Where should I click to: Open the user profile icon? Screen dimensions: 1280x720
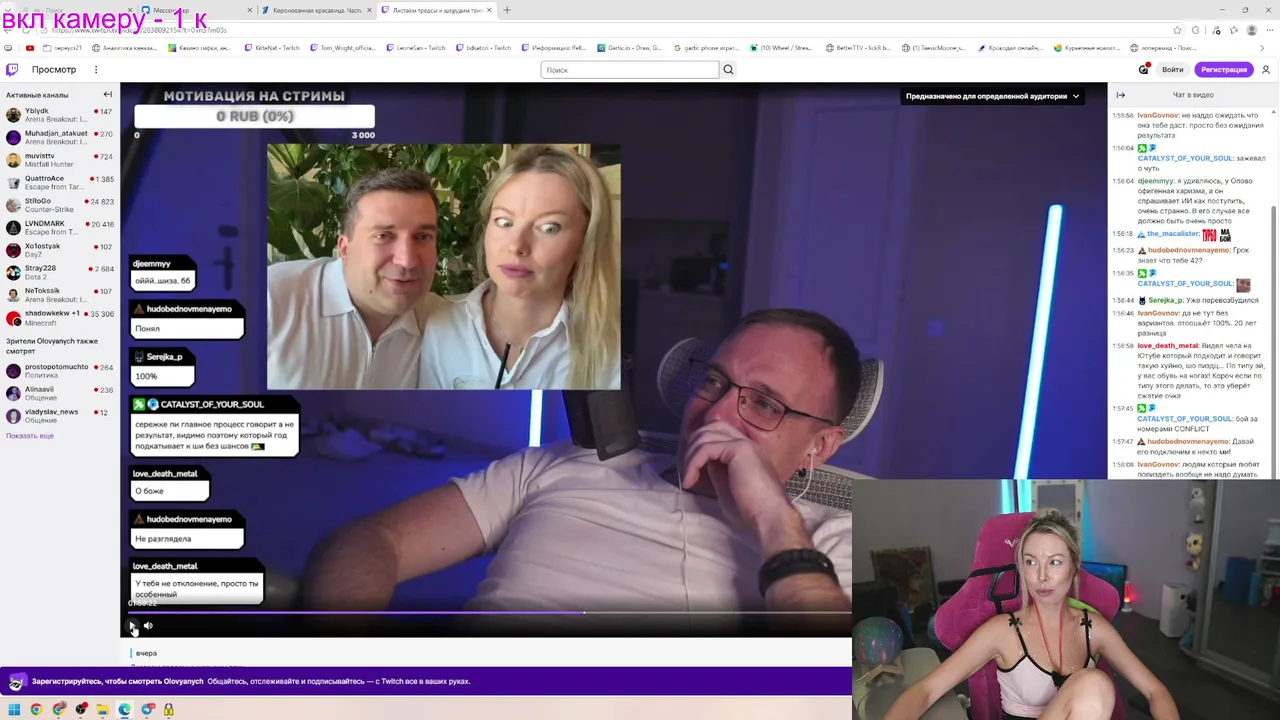click(x=1266, y=70)
